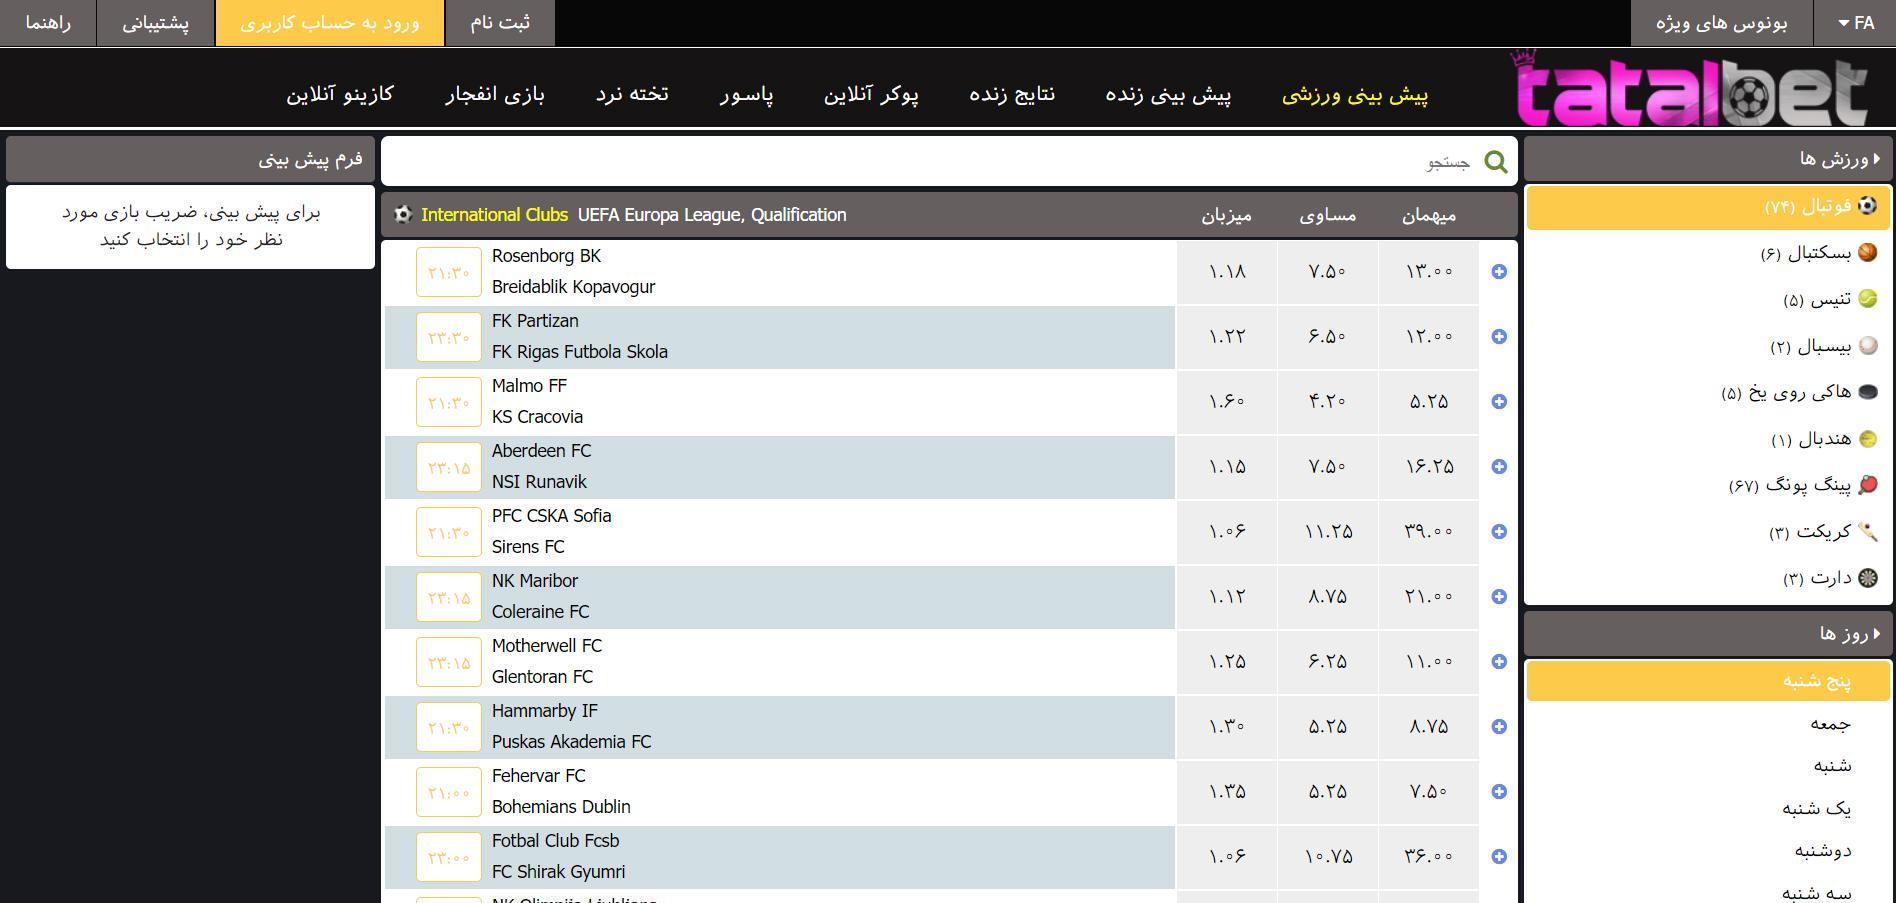Select away odds 39.00 for PFC CSKA Sofia
This screenshot has height=903, width=1896.
tap(1429, 531)
